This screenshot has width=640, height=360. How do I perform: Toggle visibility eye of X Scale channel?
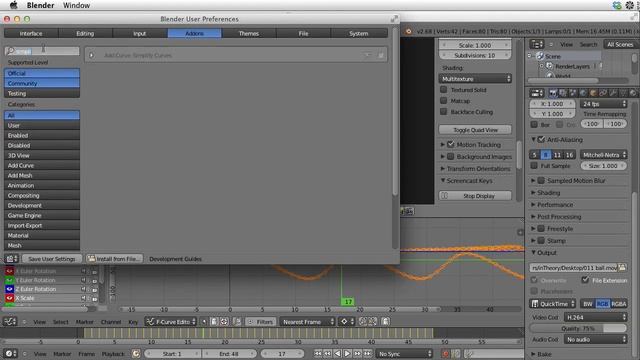[x=9, y=298]
